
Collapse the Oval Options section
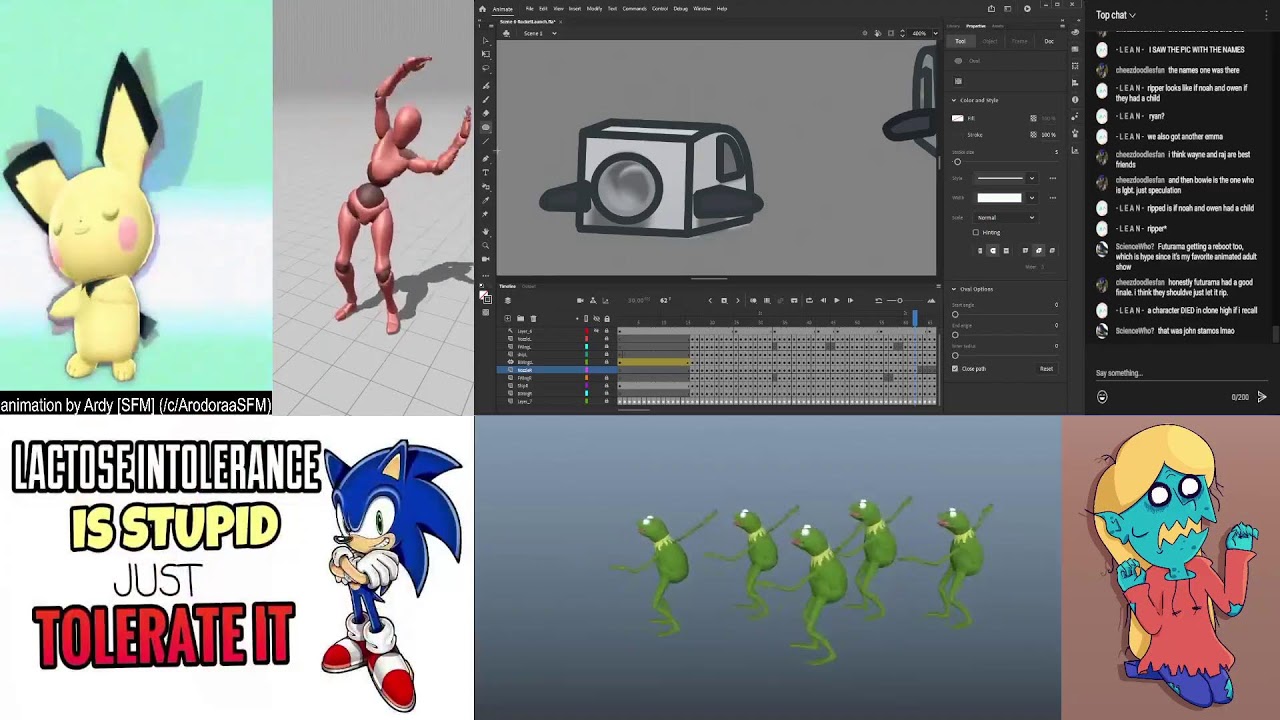pos(954,289)
